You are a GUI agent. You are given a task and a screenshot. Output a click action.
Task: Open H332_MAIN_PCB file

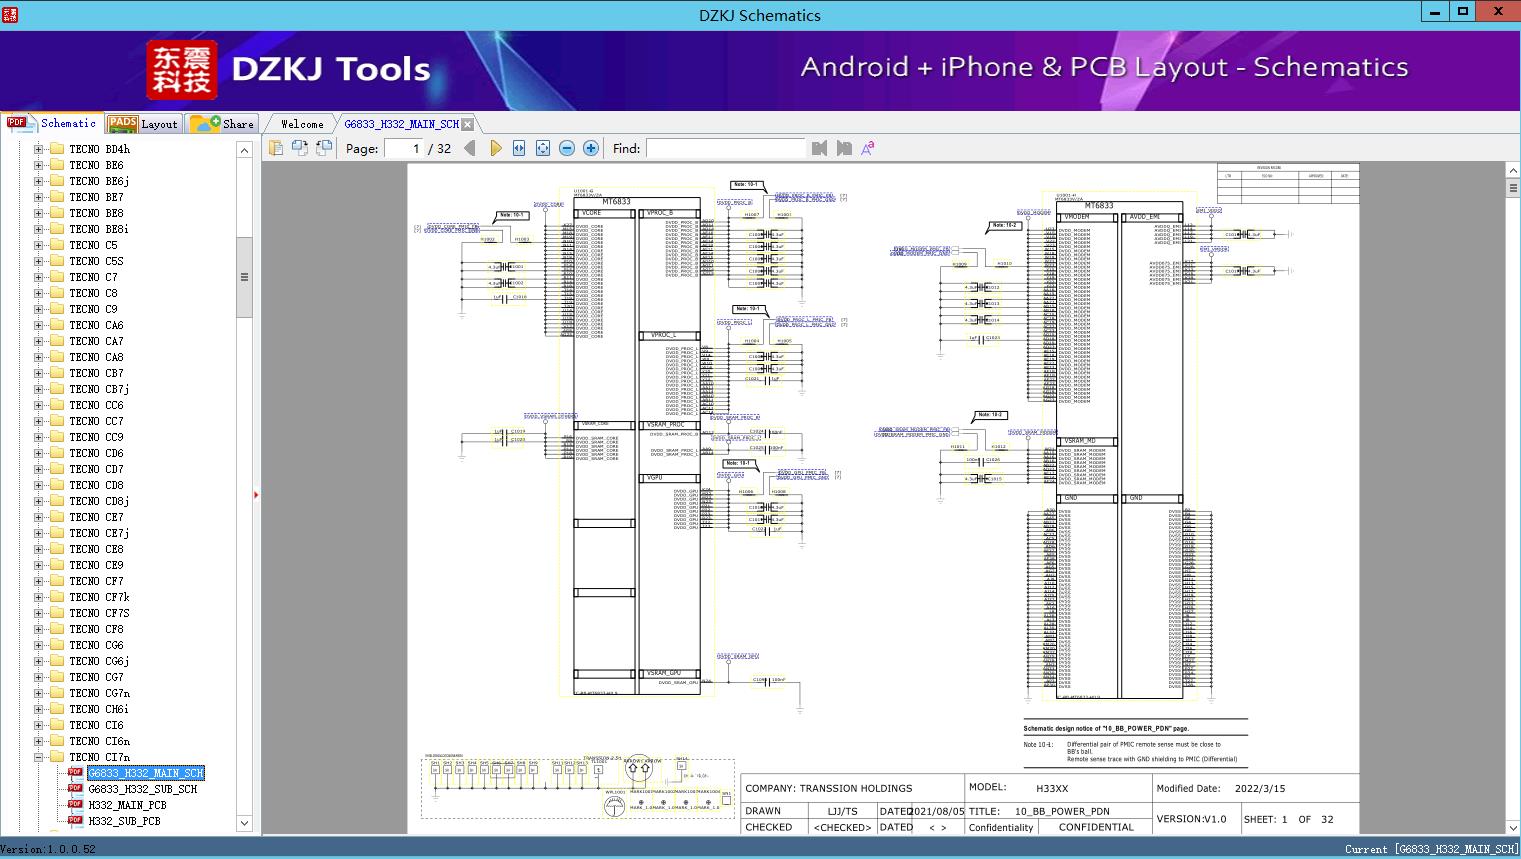pos(127,805)
